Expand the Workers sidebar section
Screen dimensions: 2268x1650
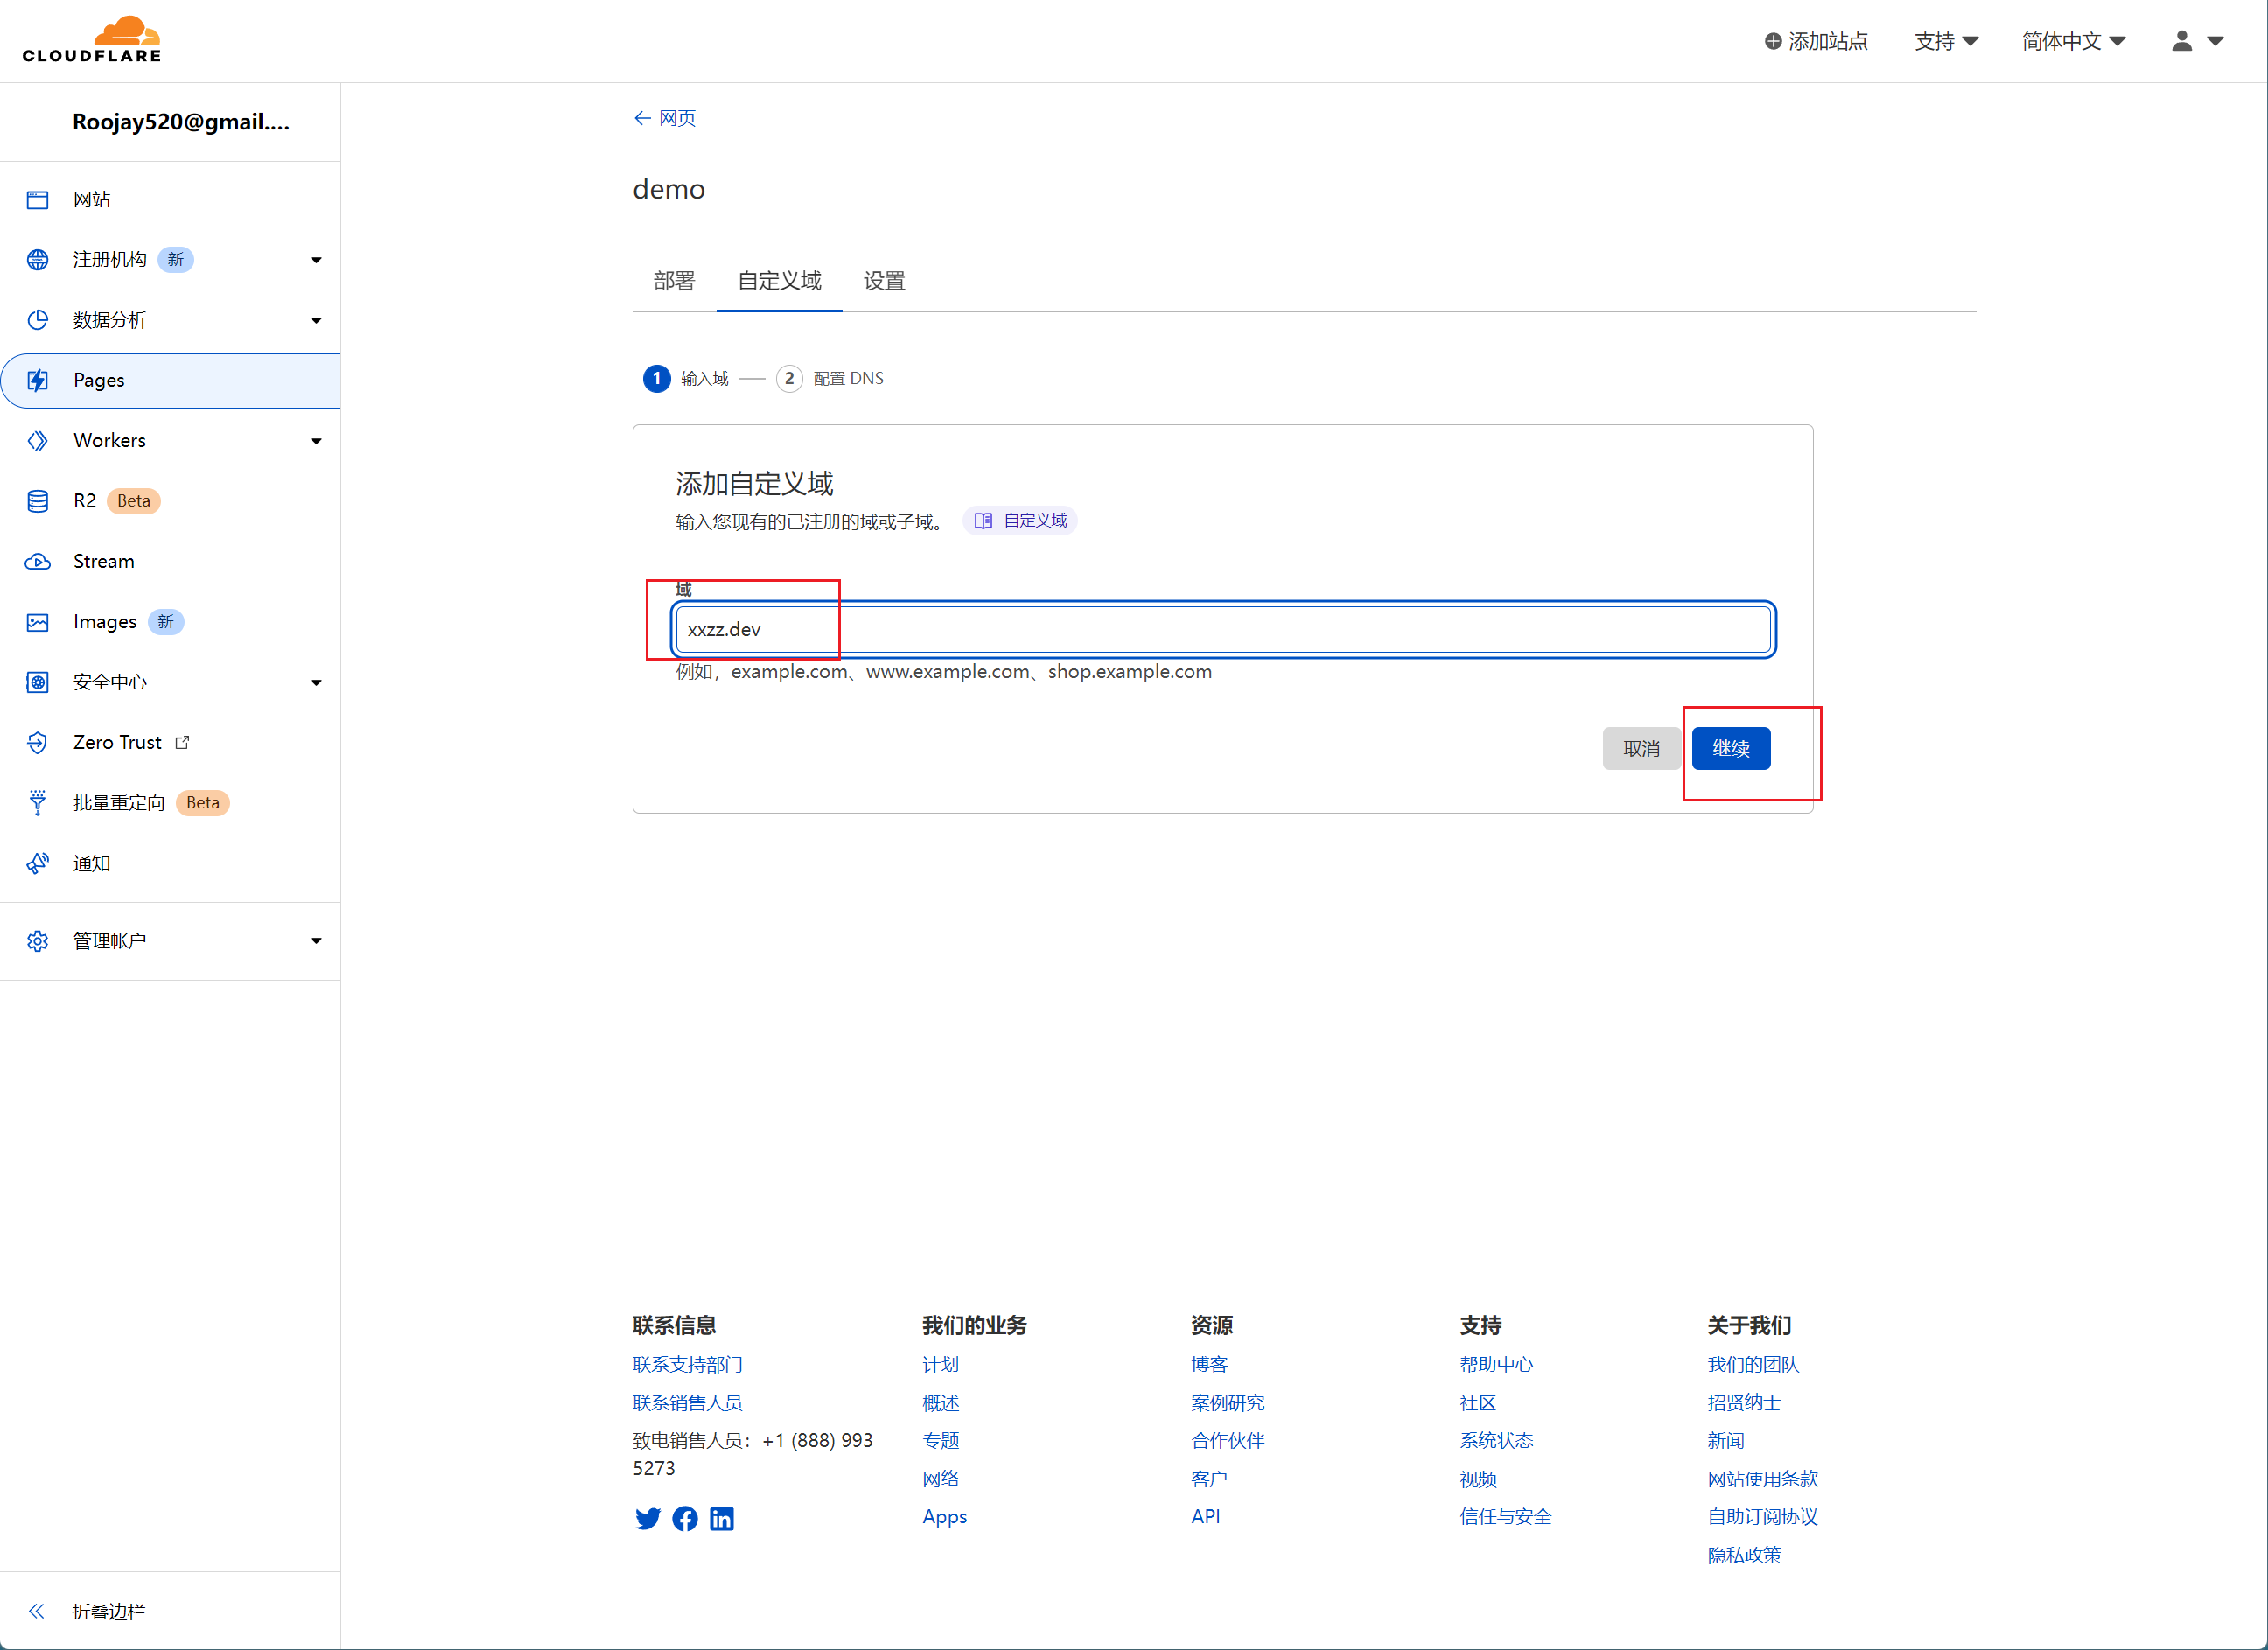(x=316, y=441)
